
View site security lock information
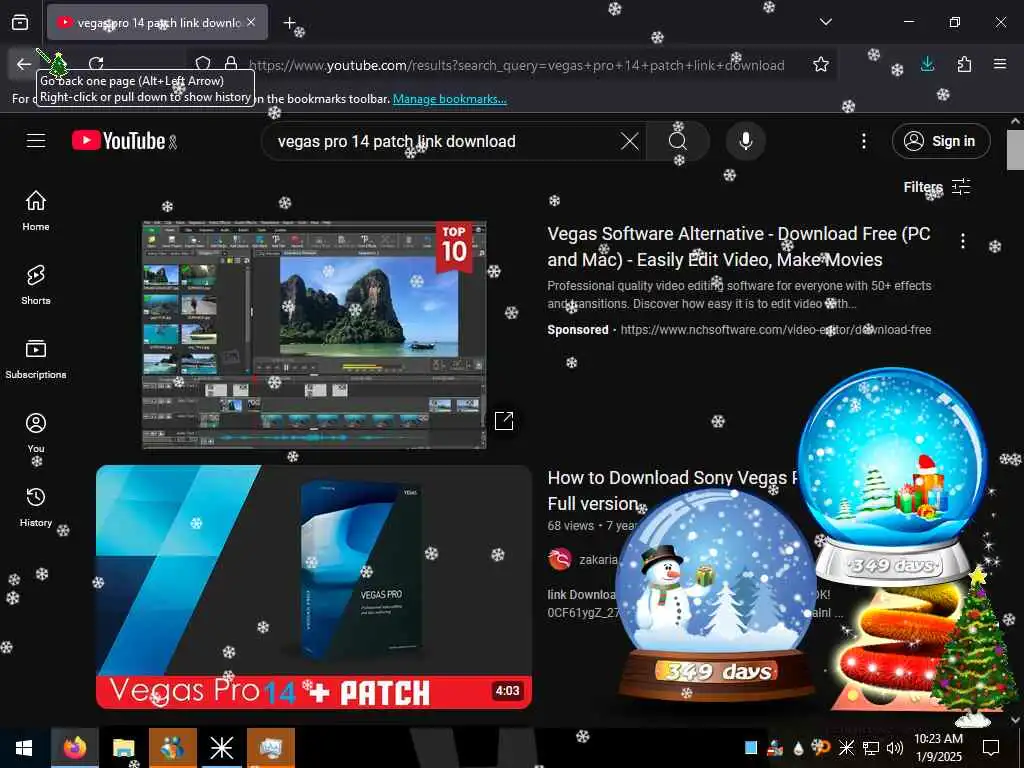[231, 64]
